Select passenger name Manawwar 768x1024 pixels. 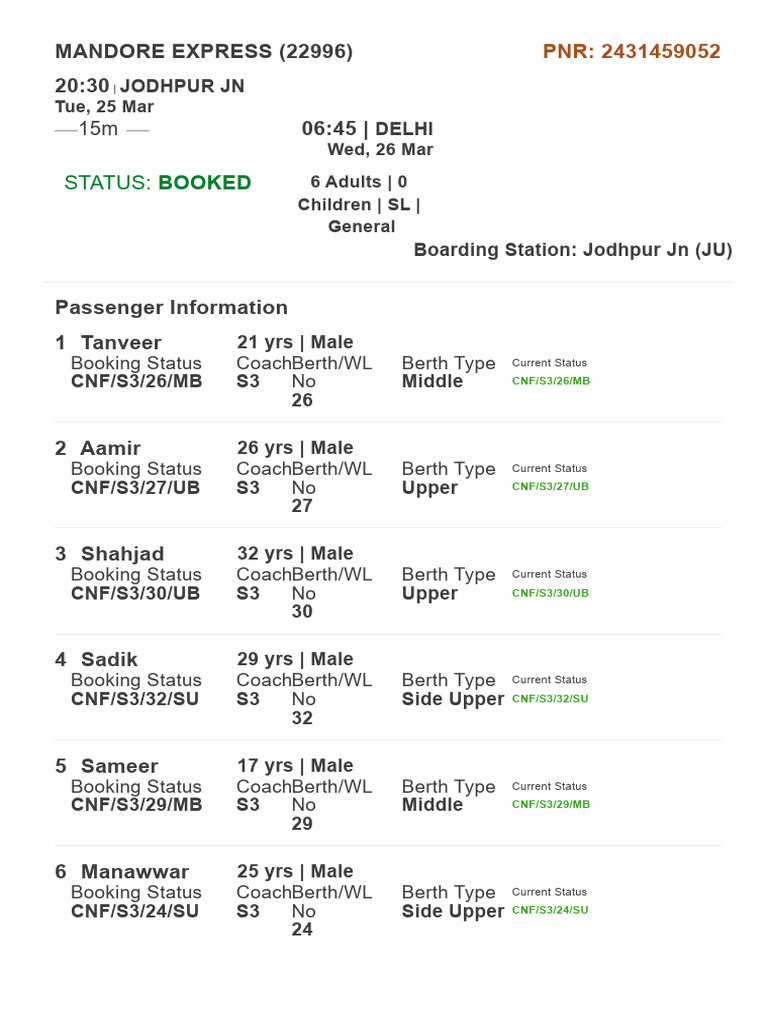(135, 871)
